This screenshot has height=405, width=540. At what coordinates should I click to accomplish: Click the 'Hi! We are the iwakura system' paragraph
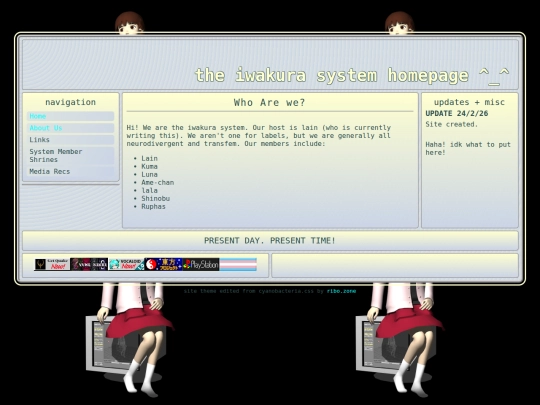pyautogui.click(x=259, y=136)
